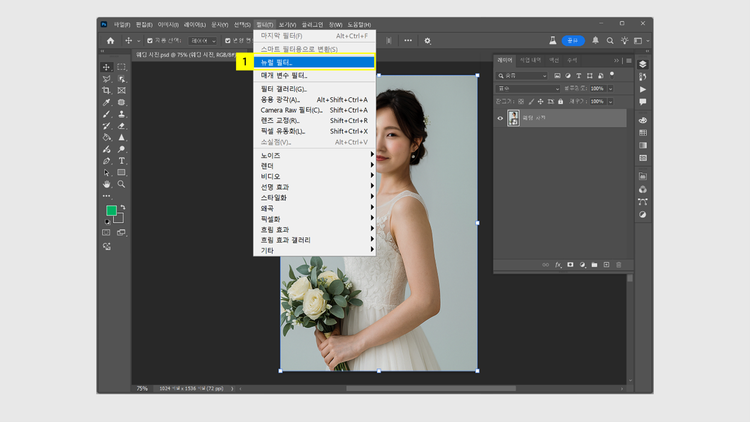This screenshot has width=750, height=422.
Task: Open the comments speech bubble panel icon
Action: [x=642, y=102]
